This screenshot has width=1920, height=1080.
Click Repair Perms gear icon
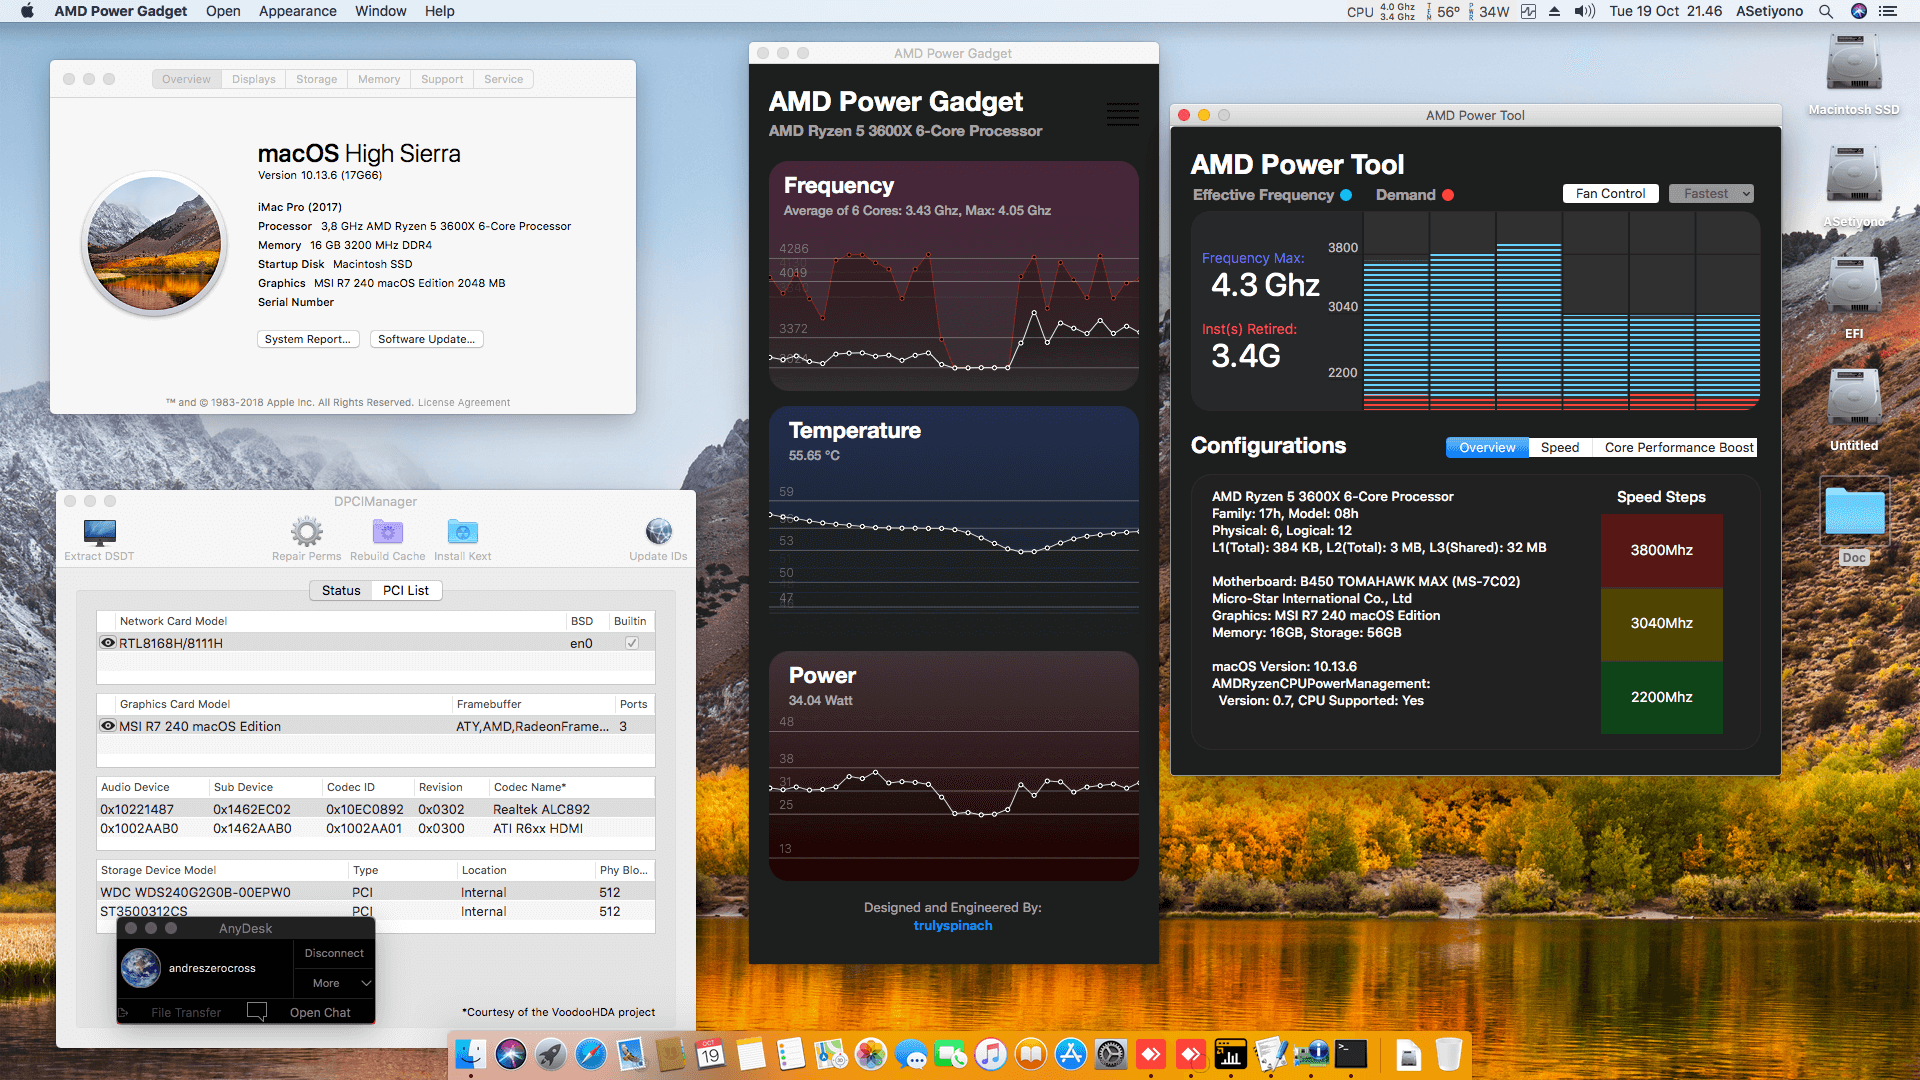[x=306, y=532]
